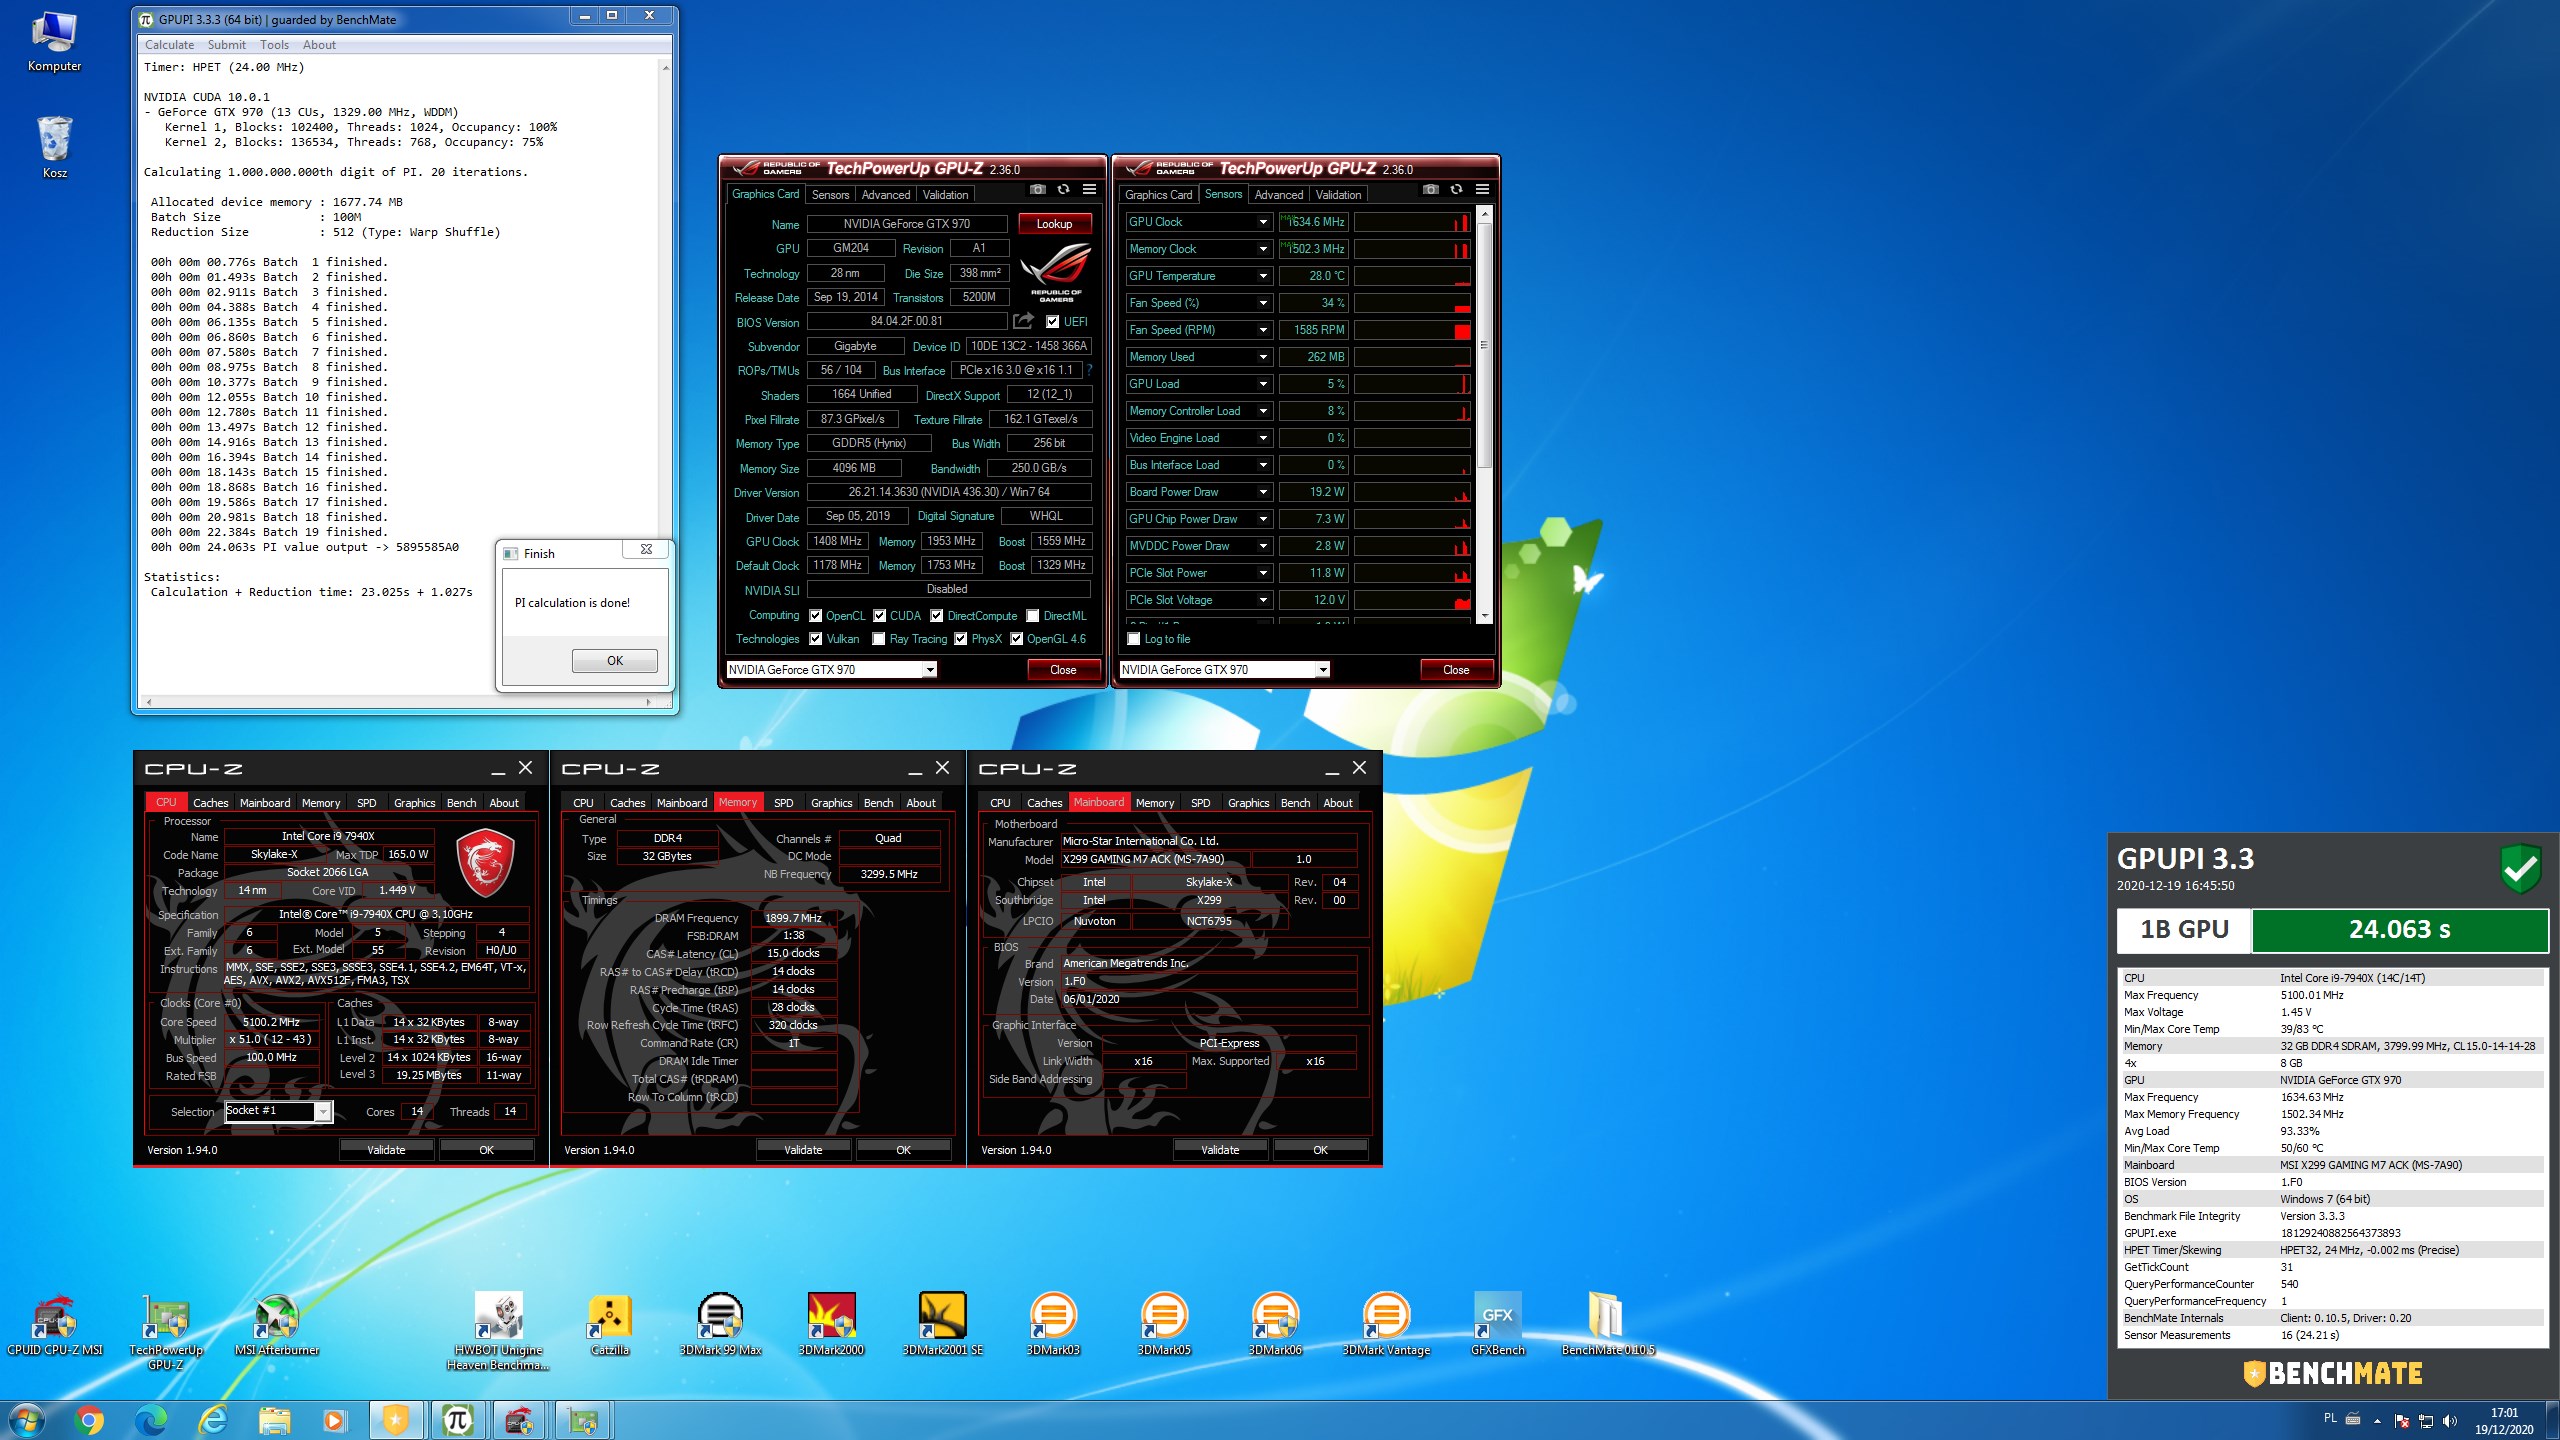The height and width of the screenshot is (1440, 2560).
Task: Launch 3DMark05 desktop shortcut
Action: tap(1164, 1326)
